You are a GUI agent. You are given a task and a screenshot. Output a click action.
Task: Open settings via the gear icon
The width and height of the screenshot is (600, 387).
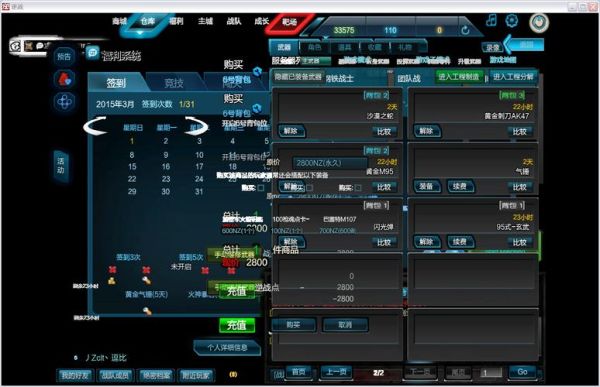click(511, 20)
